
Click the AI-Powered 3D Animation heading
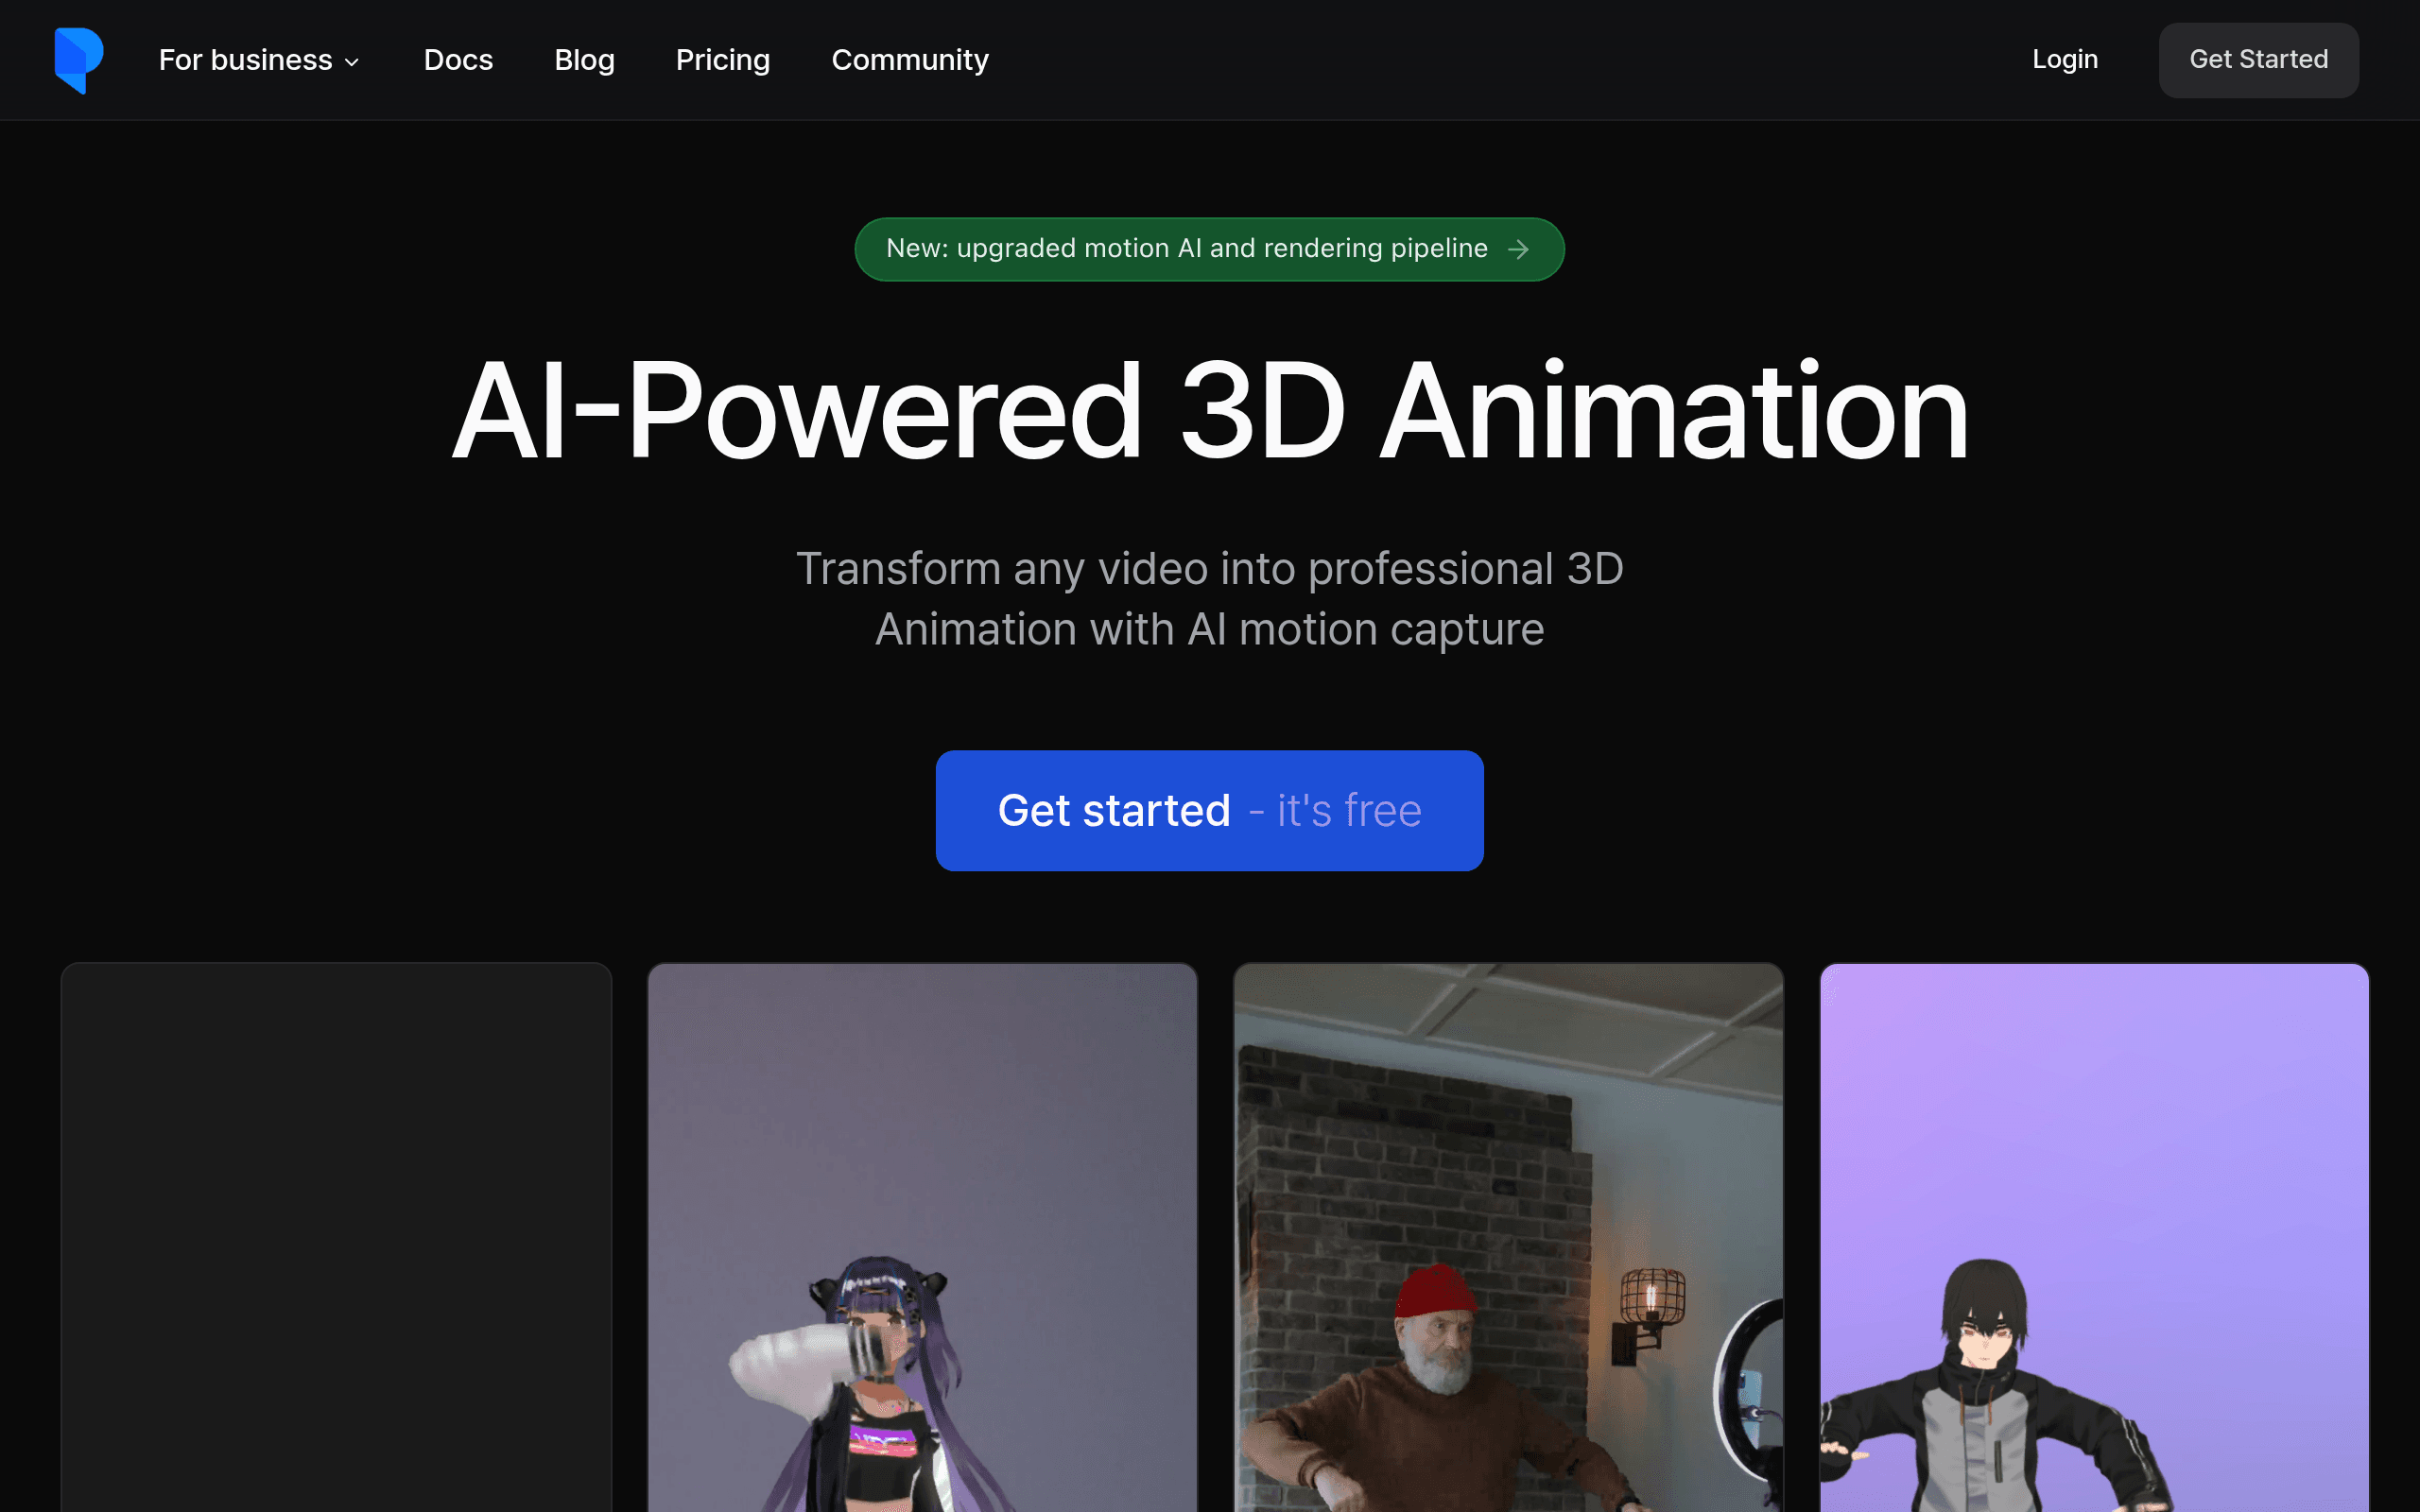[x=1210, y=411]
